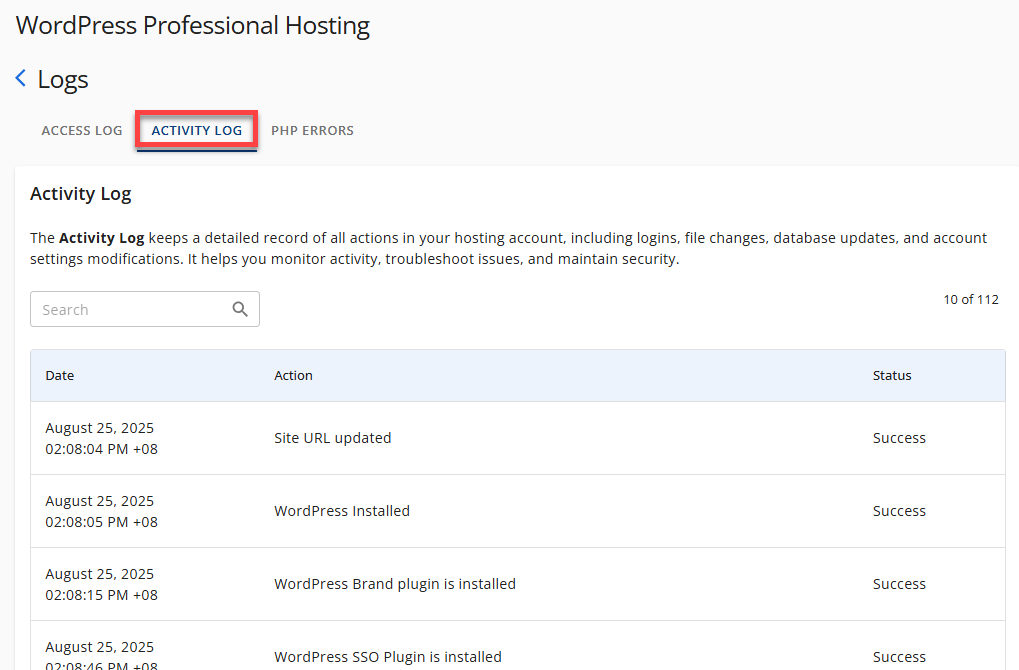The height and width of the screenshot is (670, 1019).
Task: Click the Date column header
Action: click(60, 375)
